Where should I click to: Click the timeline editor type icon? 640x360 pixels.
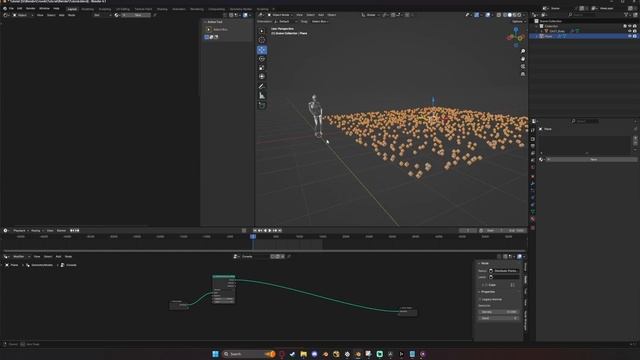pos(6,231)
